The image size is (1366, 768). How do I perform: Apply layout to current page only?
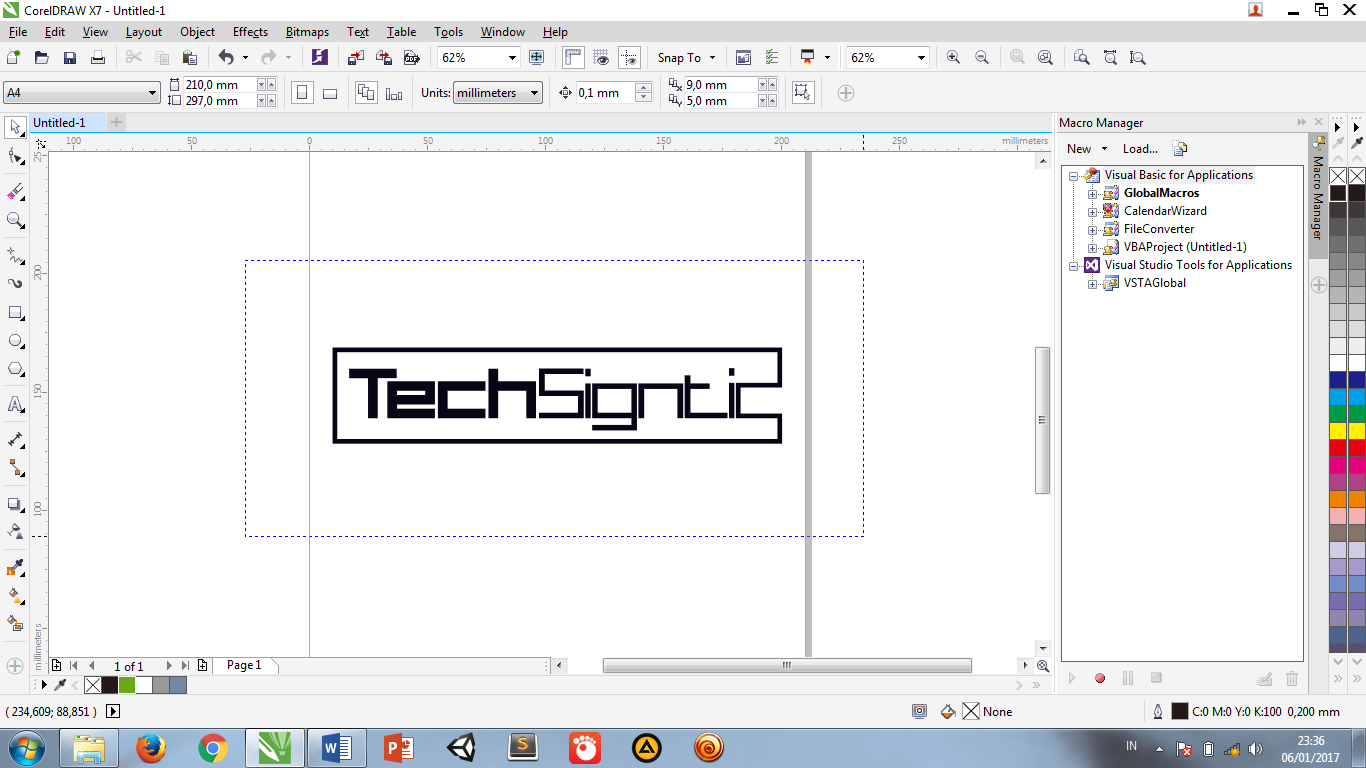coord(394,93)
